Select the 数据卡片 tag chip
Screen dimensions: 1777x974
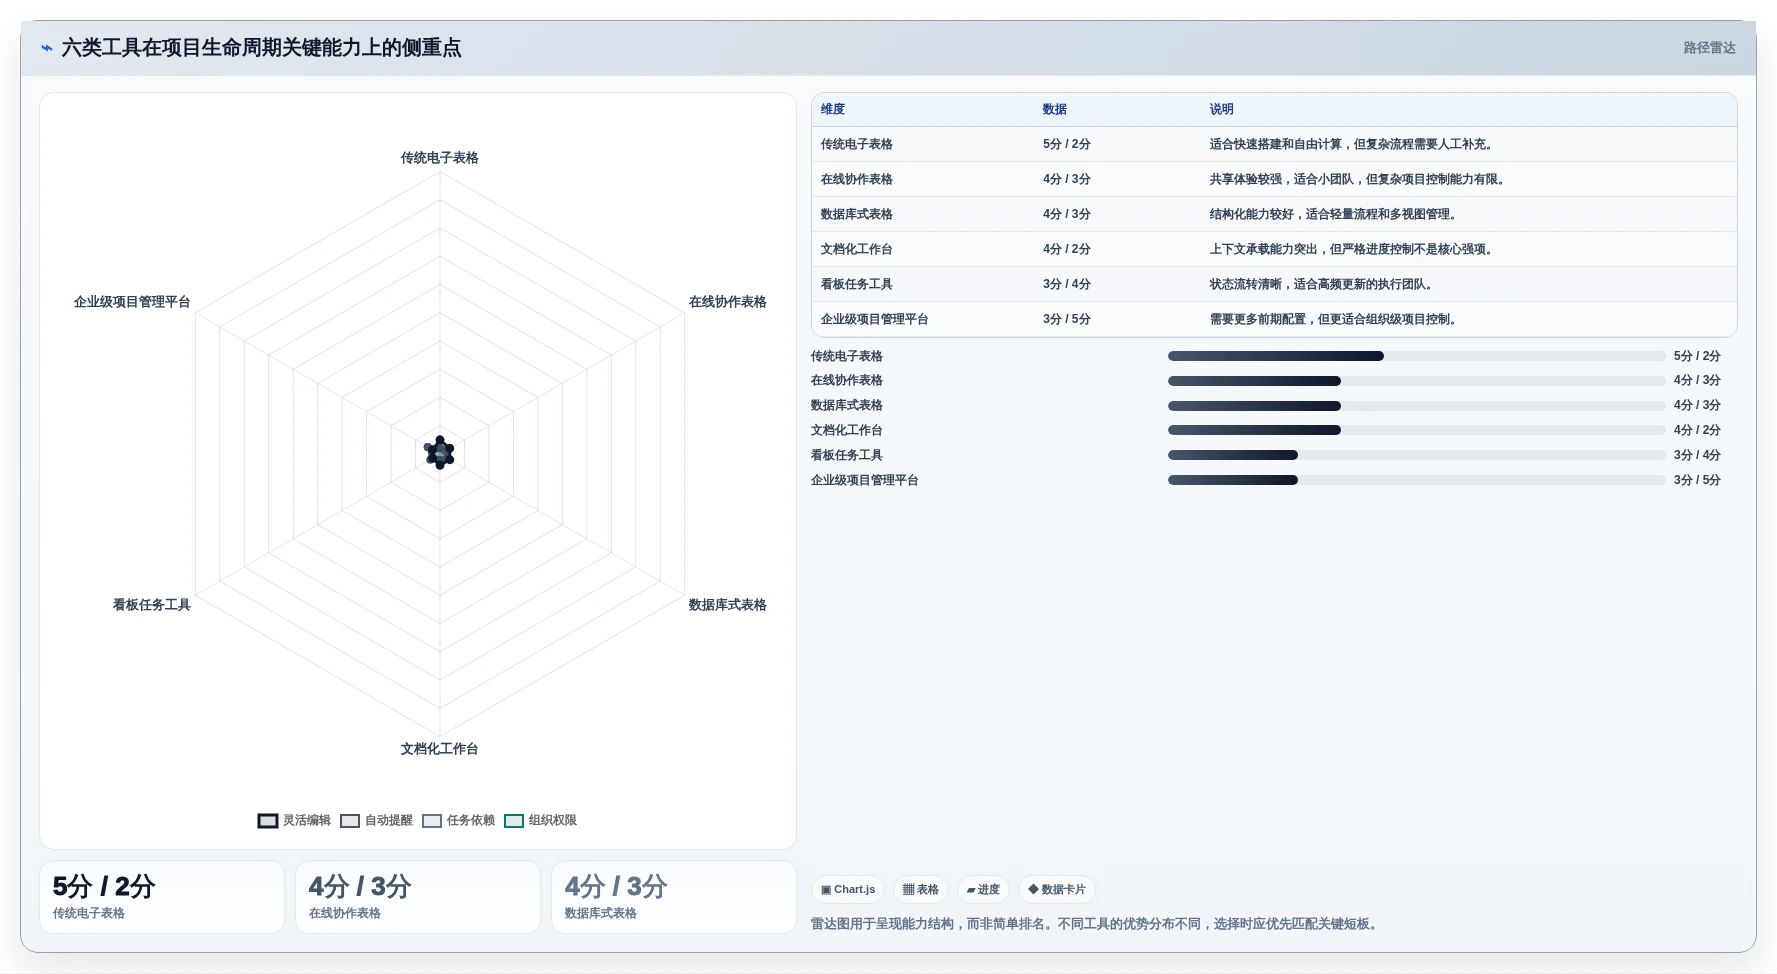(1057, 890)
